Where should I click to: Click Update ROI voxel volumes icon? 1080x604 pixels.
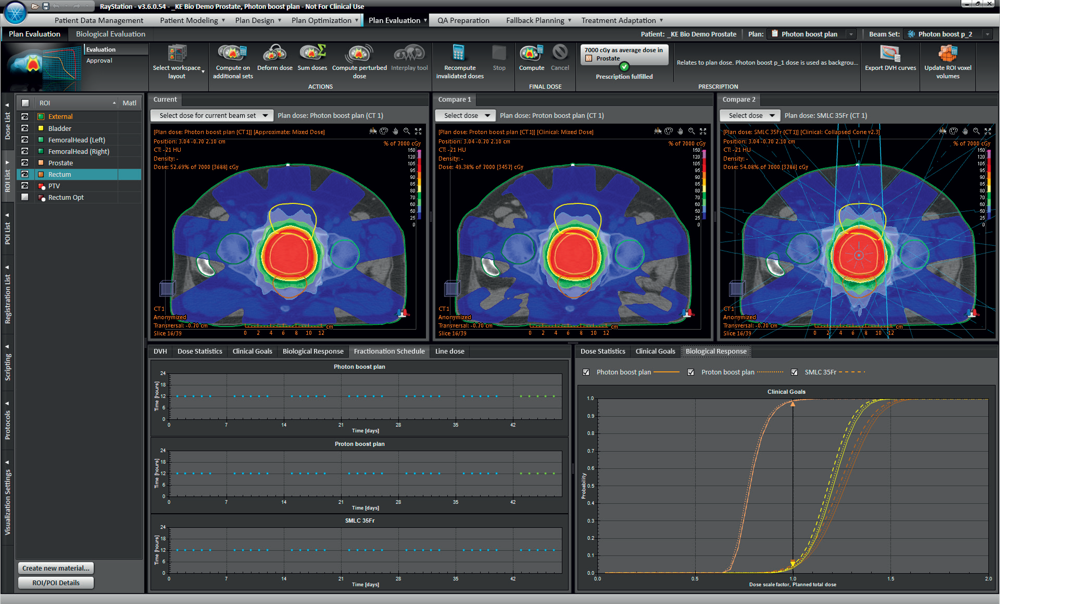[947, 53]
